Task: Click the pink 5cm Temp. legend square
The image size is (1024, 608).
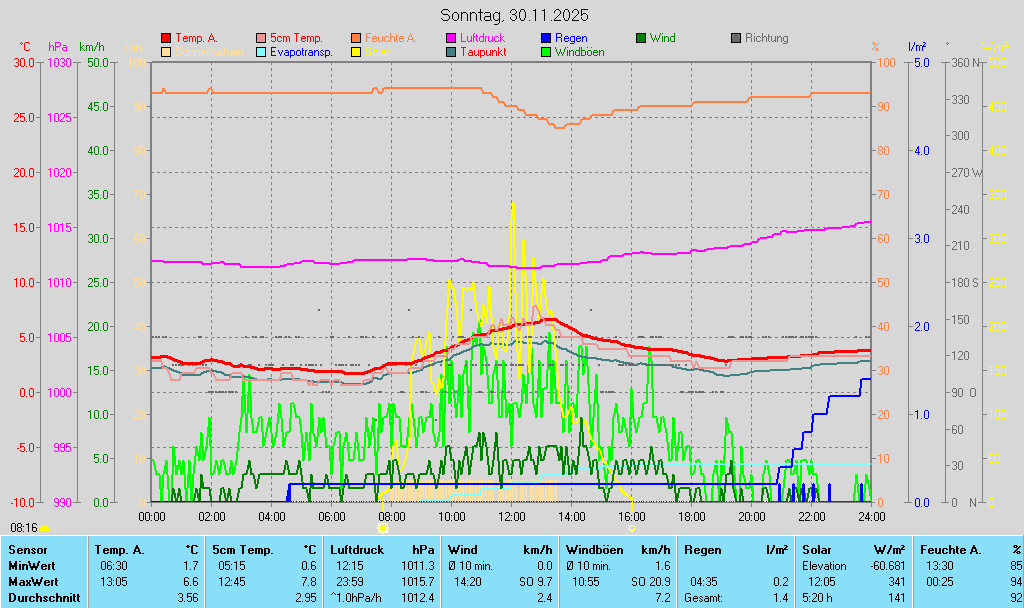Action: click(x=262, y=38)
